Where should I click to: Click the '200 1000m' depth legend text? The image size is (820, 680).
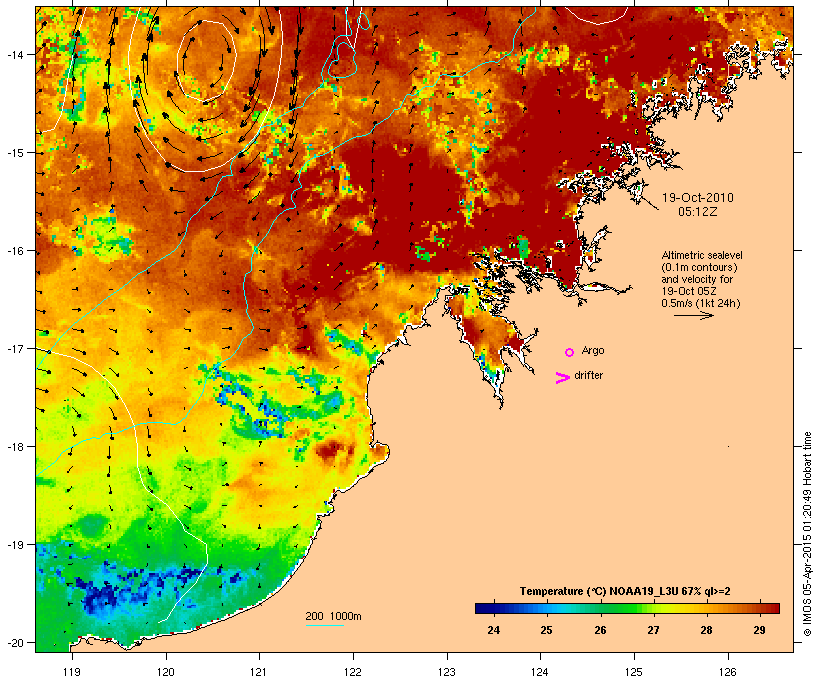(x=333, y=616)
